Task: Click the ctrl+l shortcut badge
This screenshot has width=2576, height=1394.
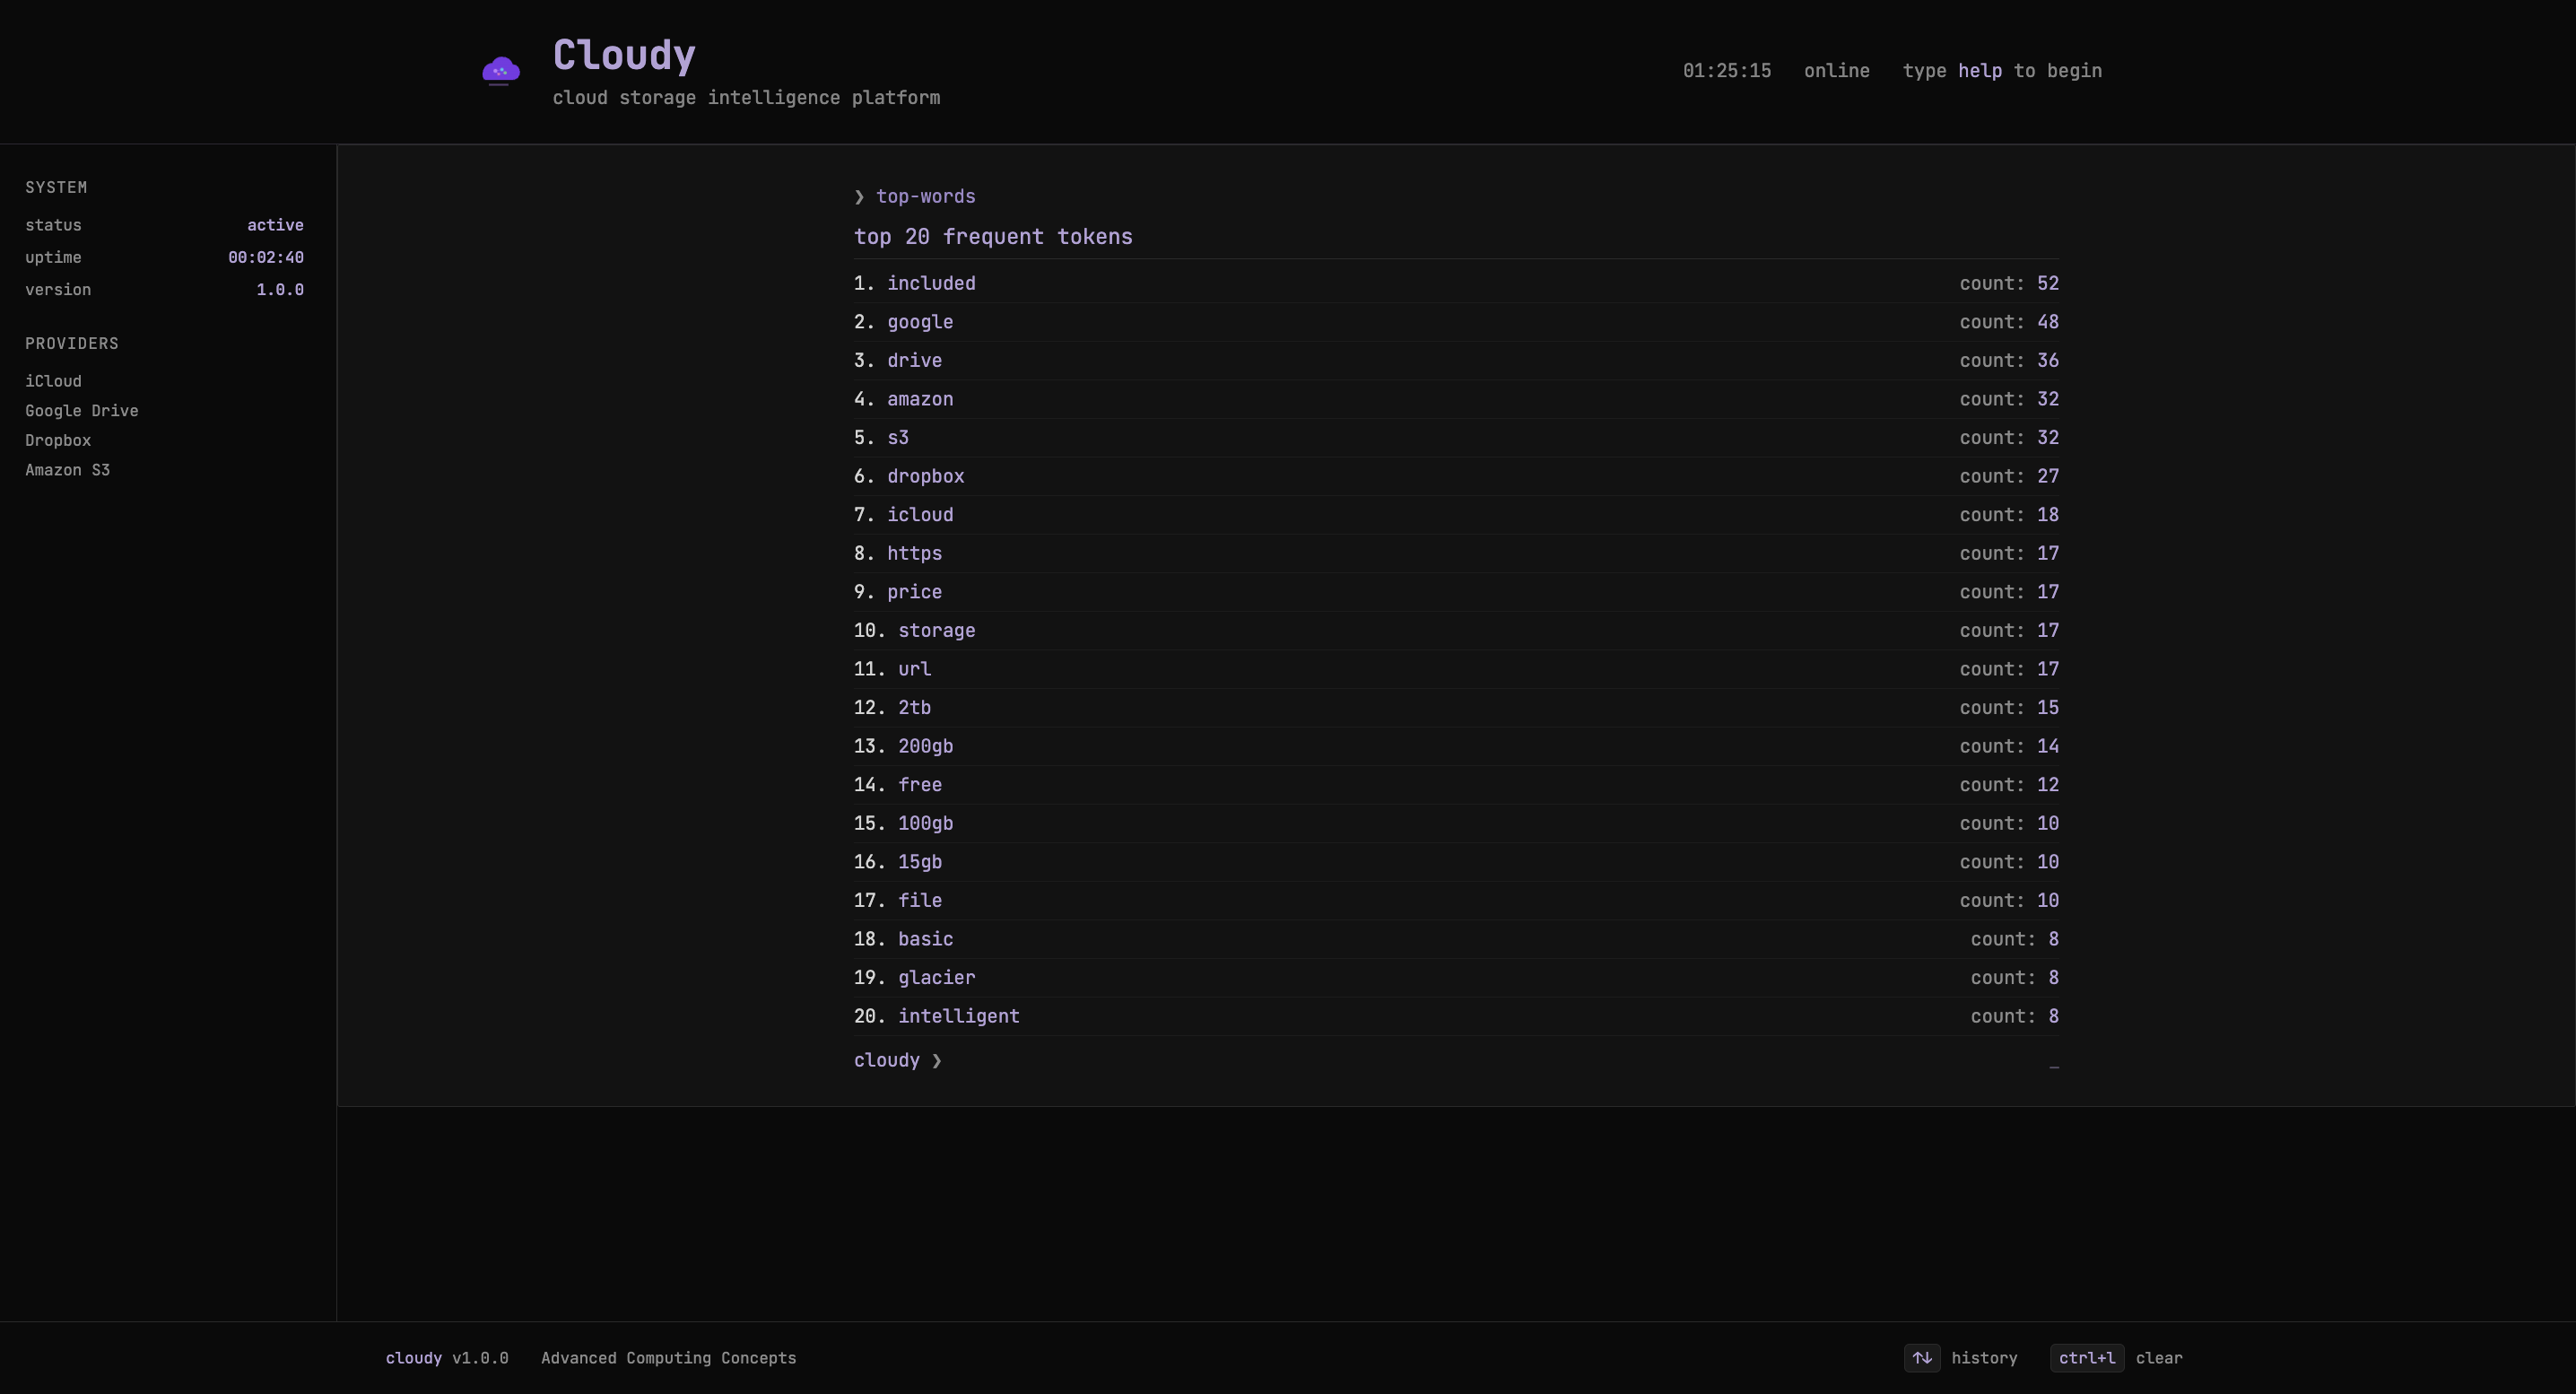Action: (2086, 1358)
